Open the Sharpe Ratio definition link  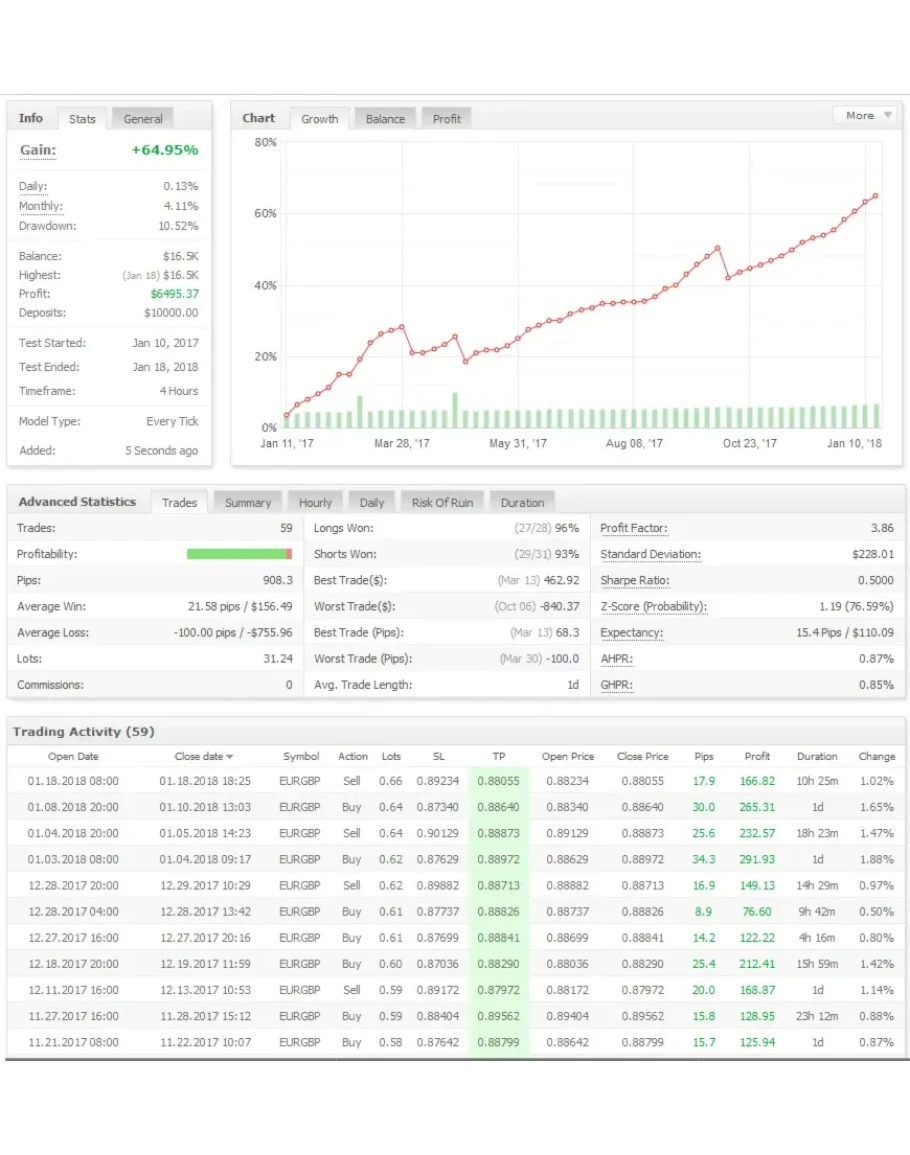[x=634, y=581]
